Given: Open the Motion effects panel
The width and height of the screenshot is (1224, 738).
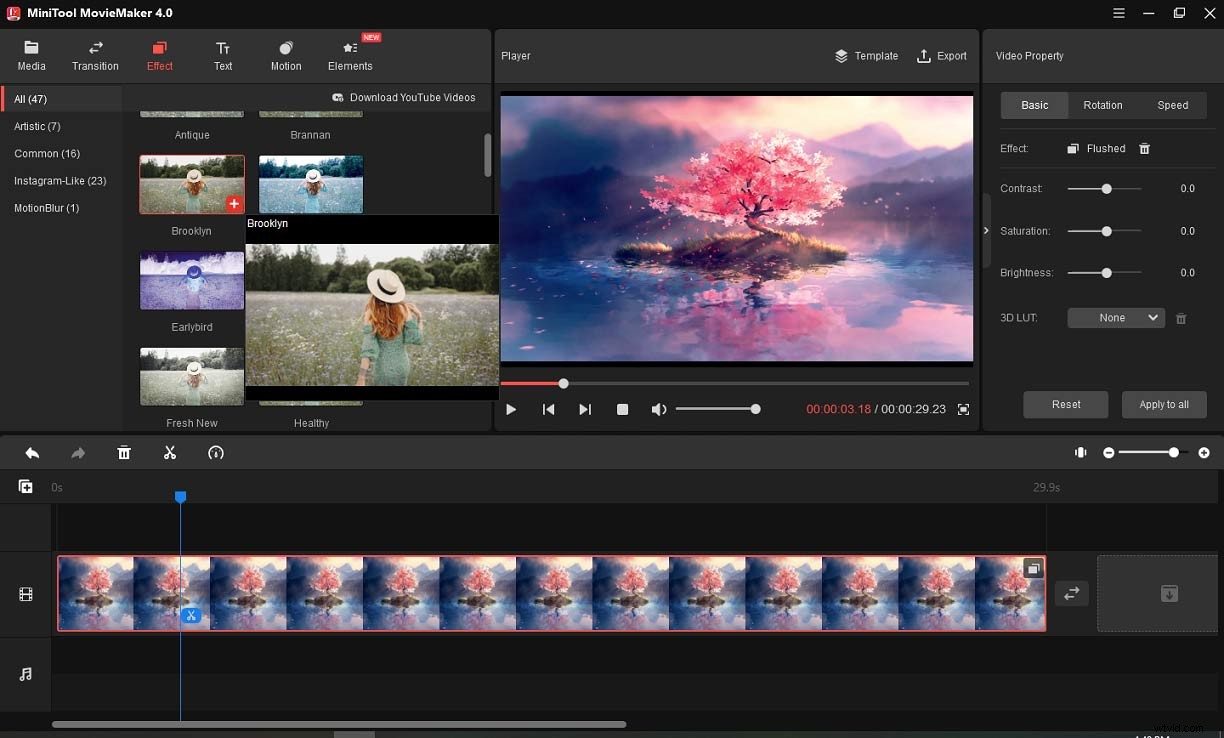Looking at the screenshot, I should (x=285, y=54).
